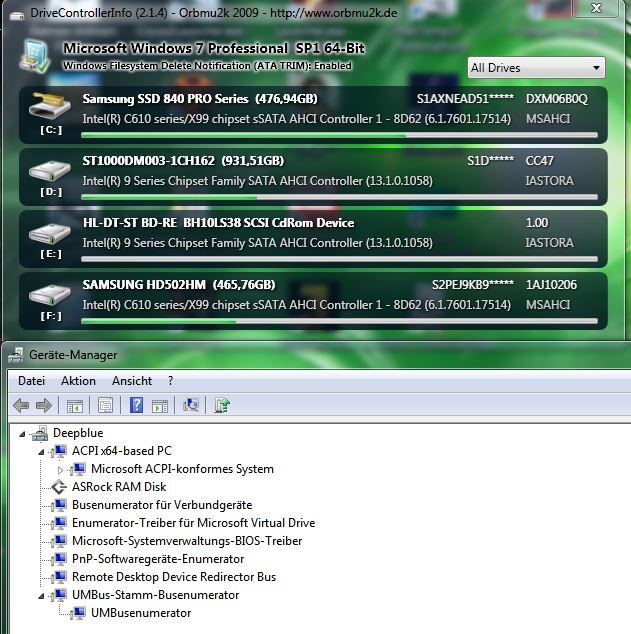The height and width of the screenshot is (634, 631).
Task: Select the Samsung SSD 840 PRO Series entry
Action: (x=313, y=115)
